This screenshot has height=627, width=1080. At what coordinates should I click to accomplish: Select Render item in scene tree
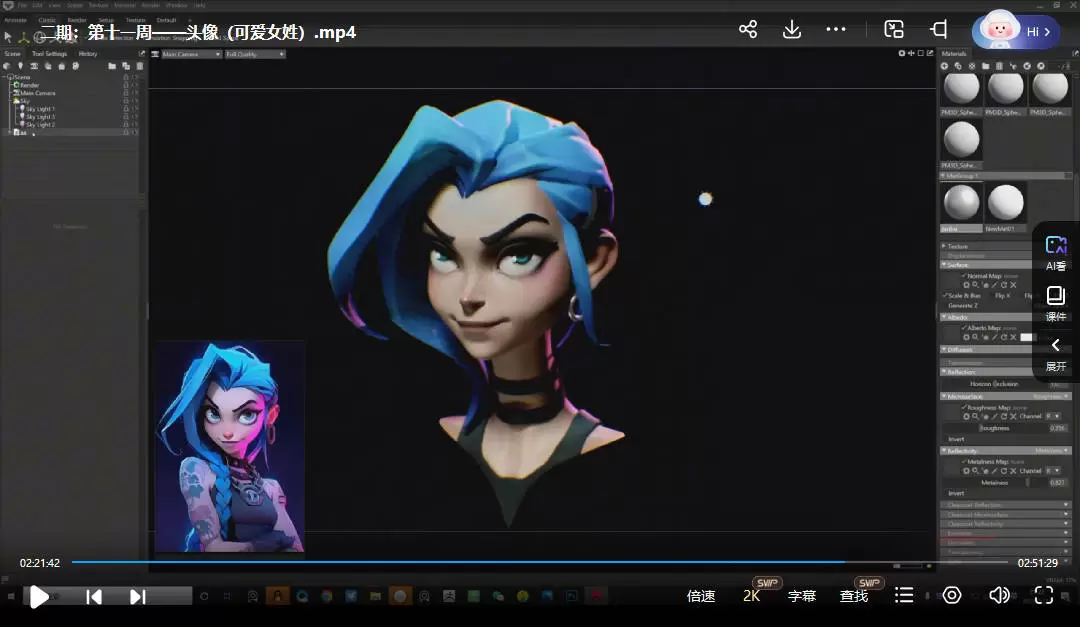tap(29, 85)
